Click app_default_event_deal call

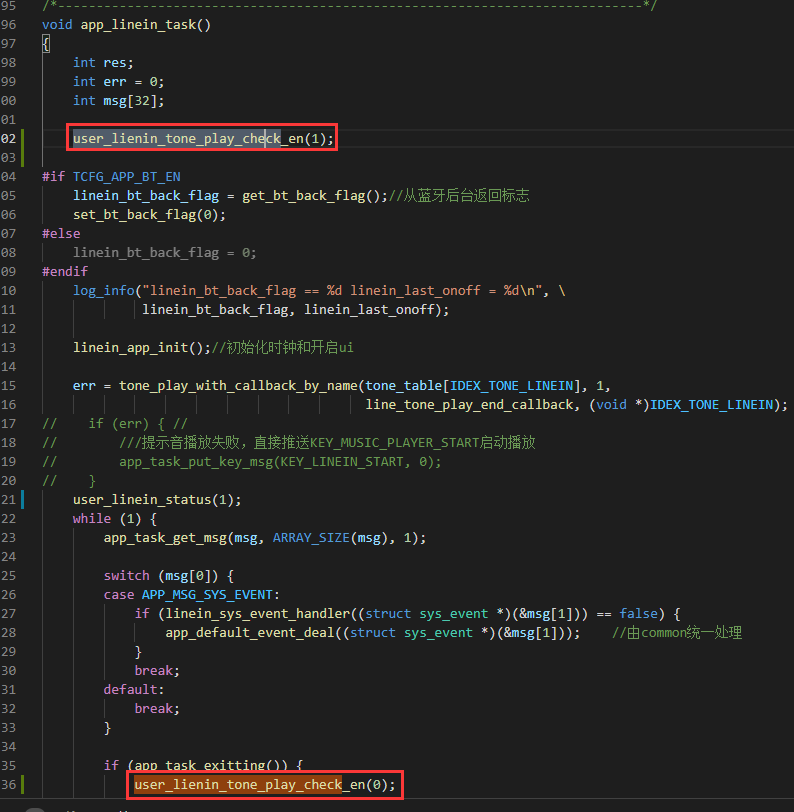[x=373, y=633]
